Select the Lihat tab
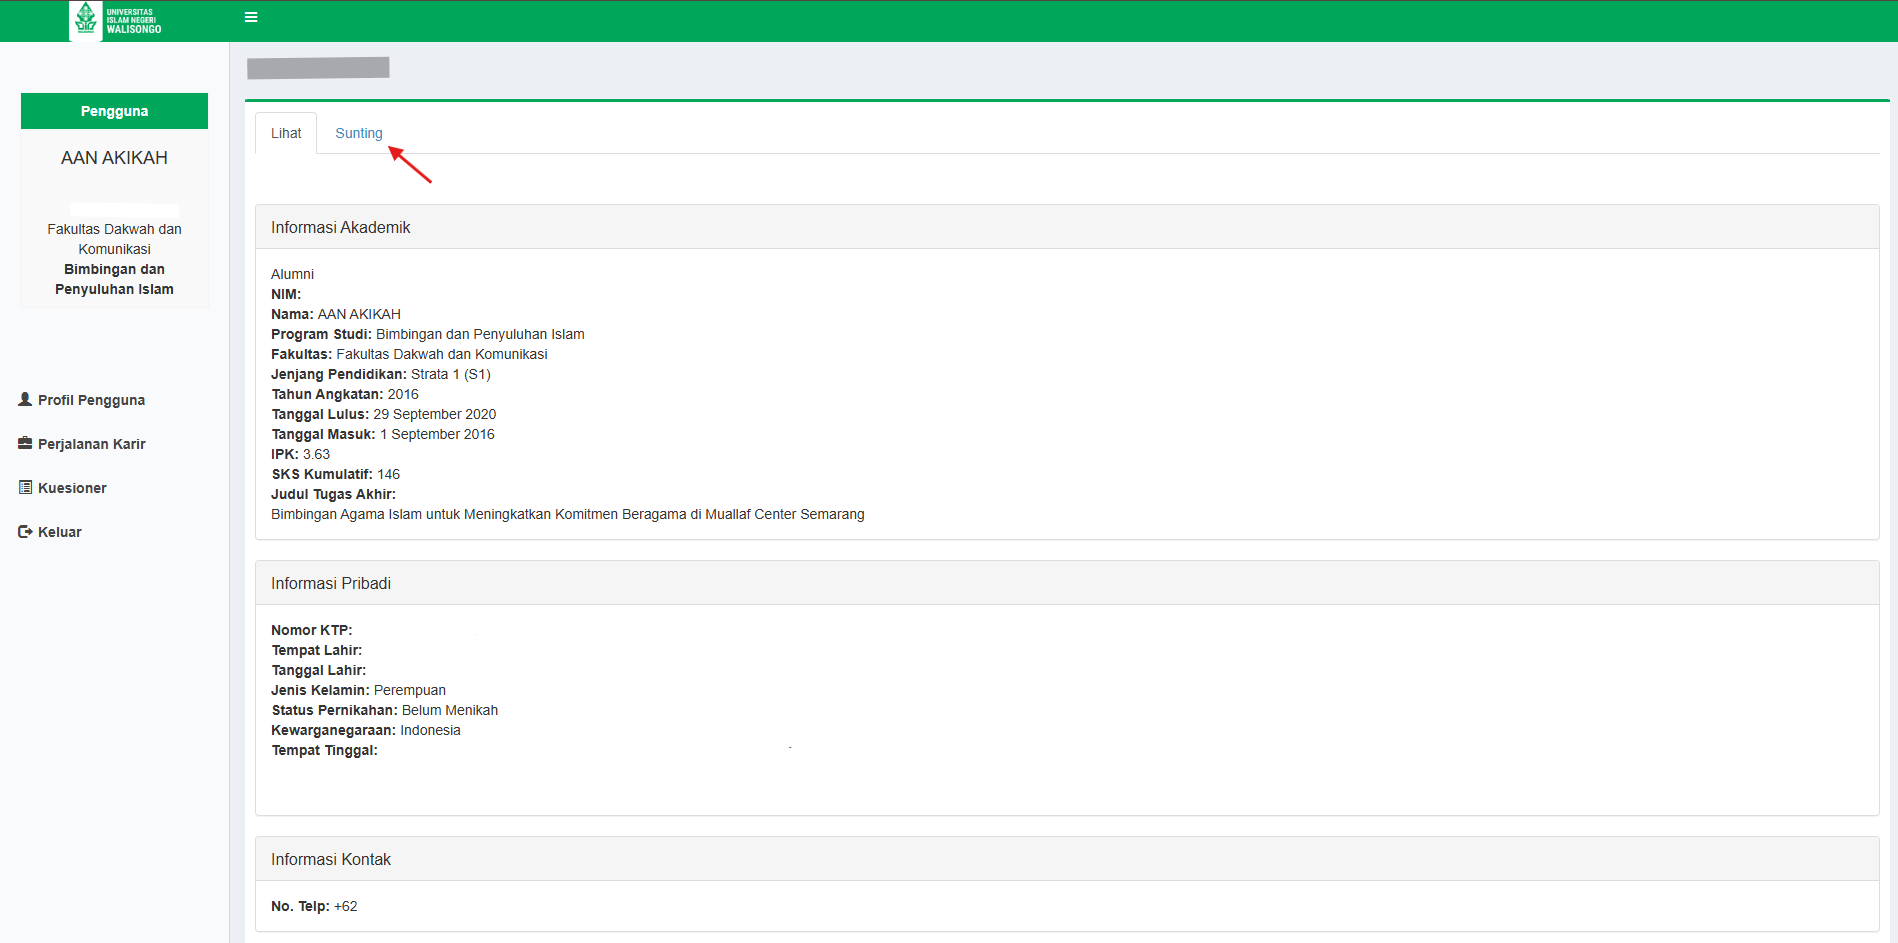The width and height of the screenshot is (1898, 943). point(286,133)
